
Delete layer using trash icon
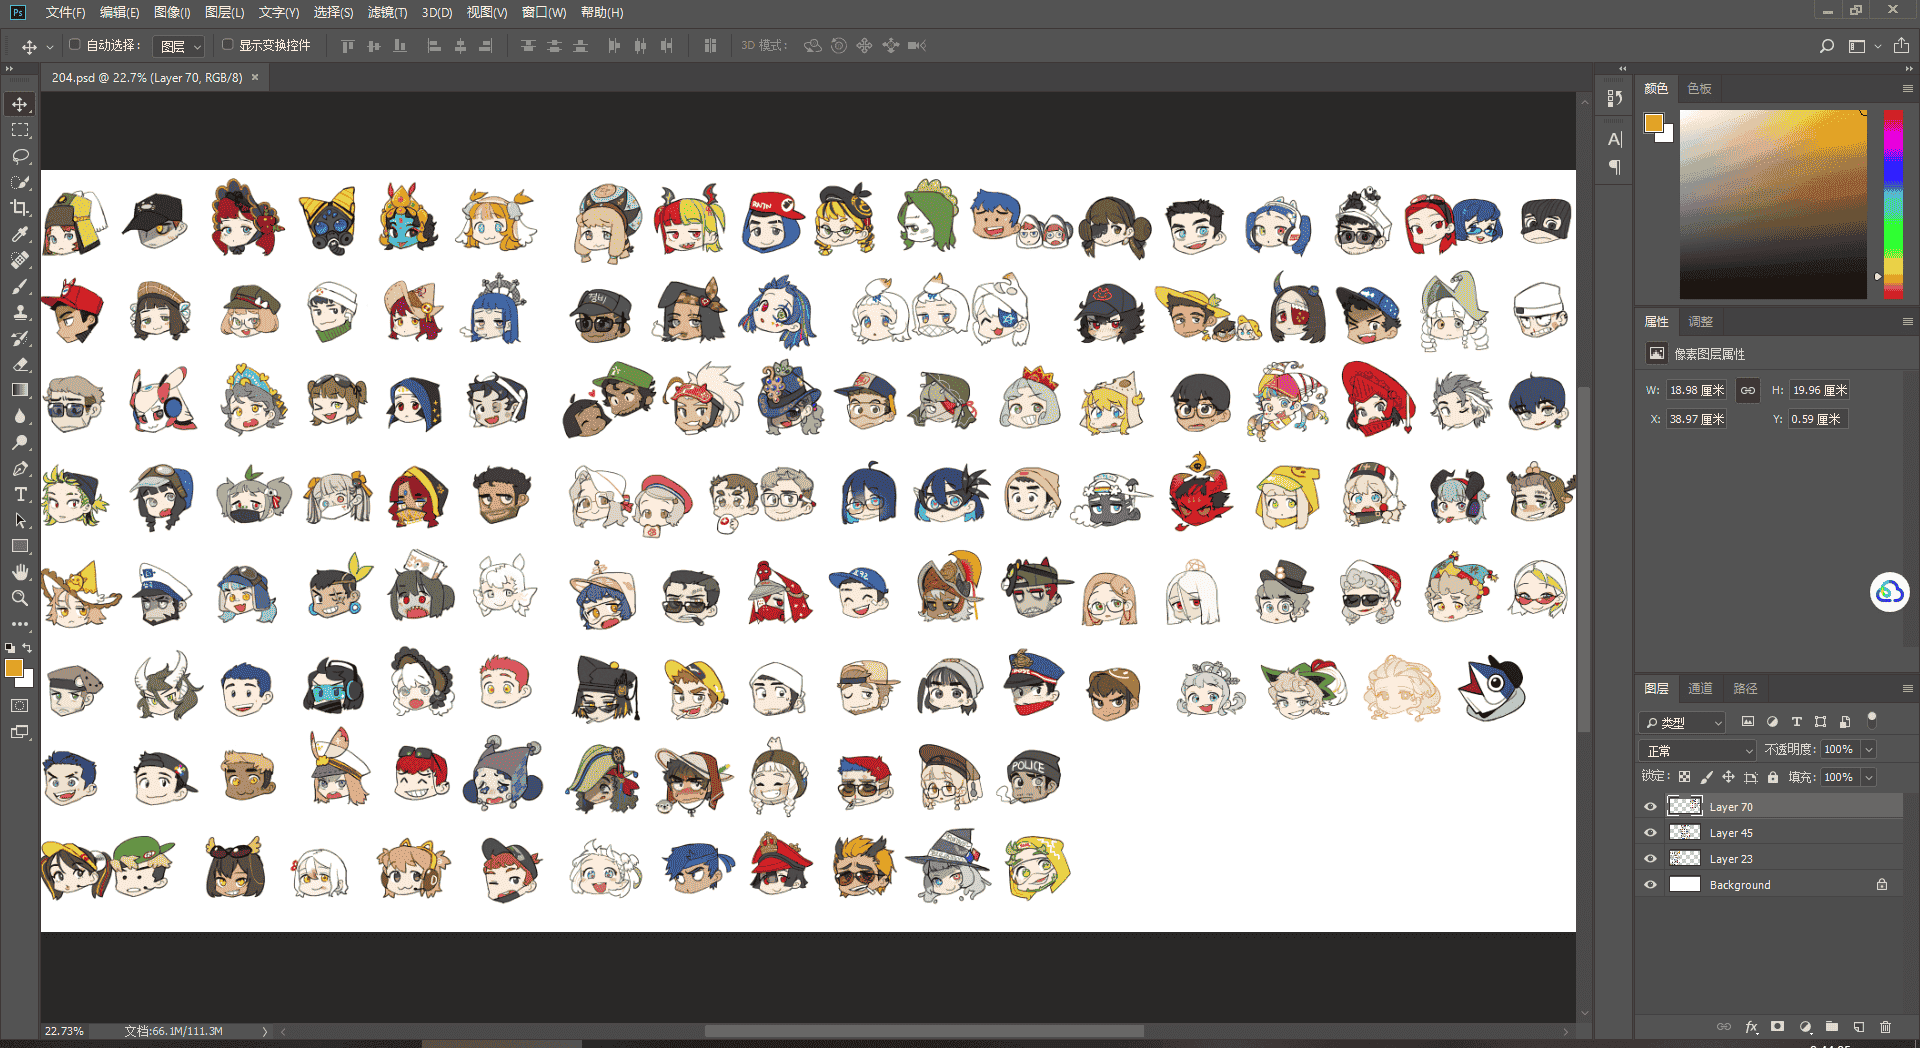click(x=1885, y=1027)
